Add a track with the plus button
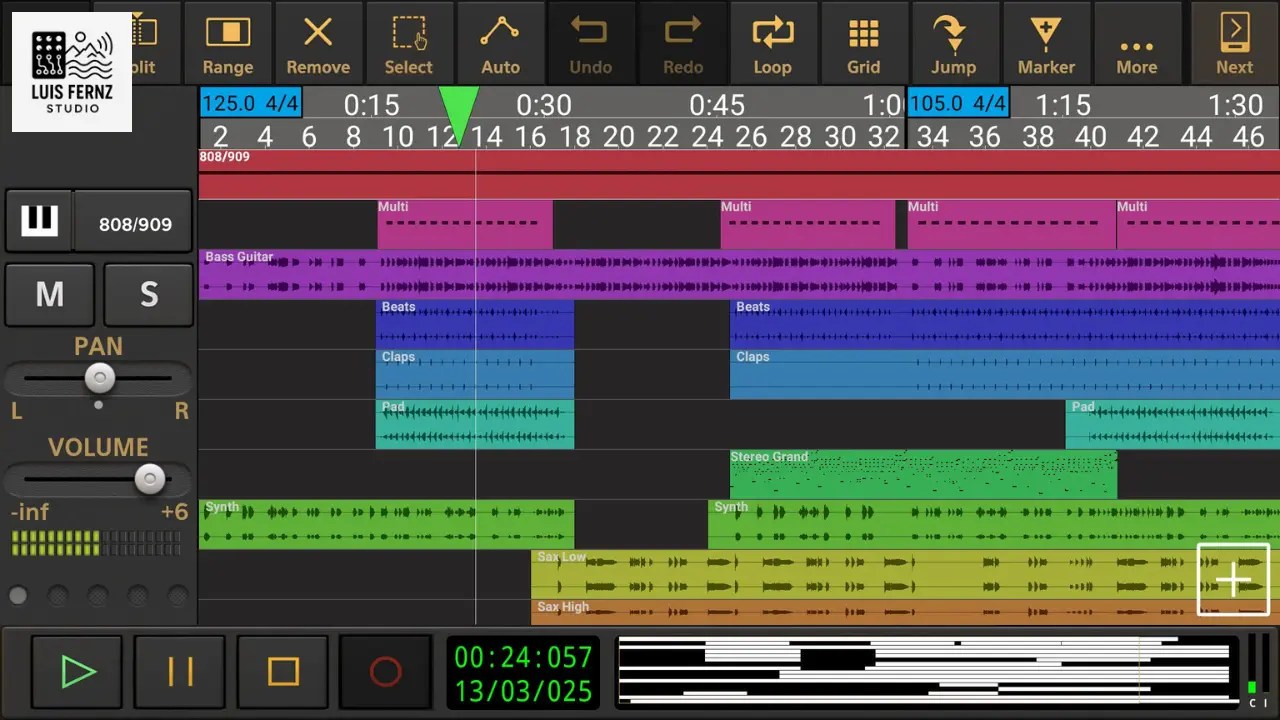This screenshot has width=1280, height=720. pos(1233,580)
